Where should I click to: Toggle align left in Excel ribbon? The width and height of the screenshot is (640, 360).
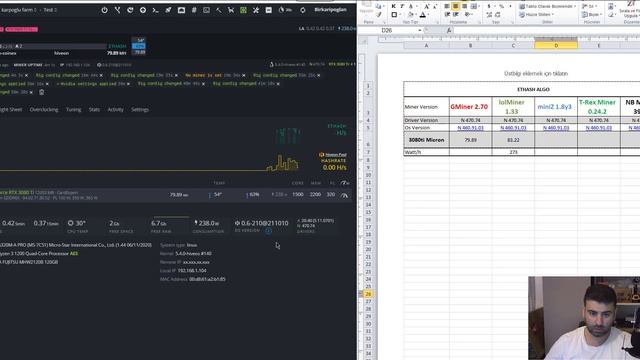point(447,6)
